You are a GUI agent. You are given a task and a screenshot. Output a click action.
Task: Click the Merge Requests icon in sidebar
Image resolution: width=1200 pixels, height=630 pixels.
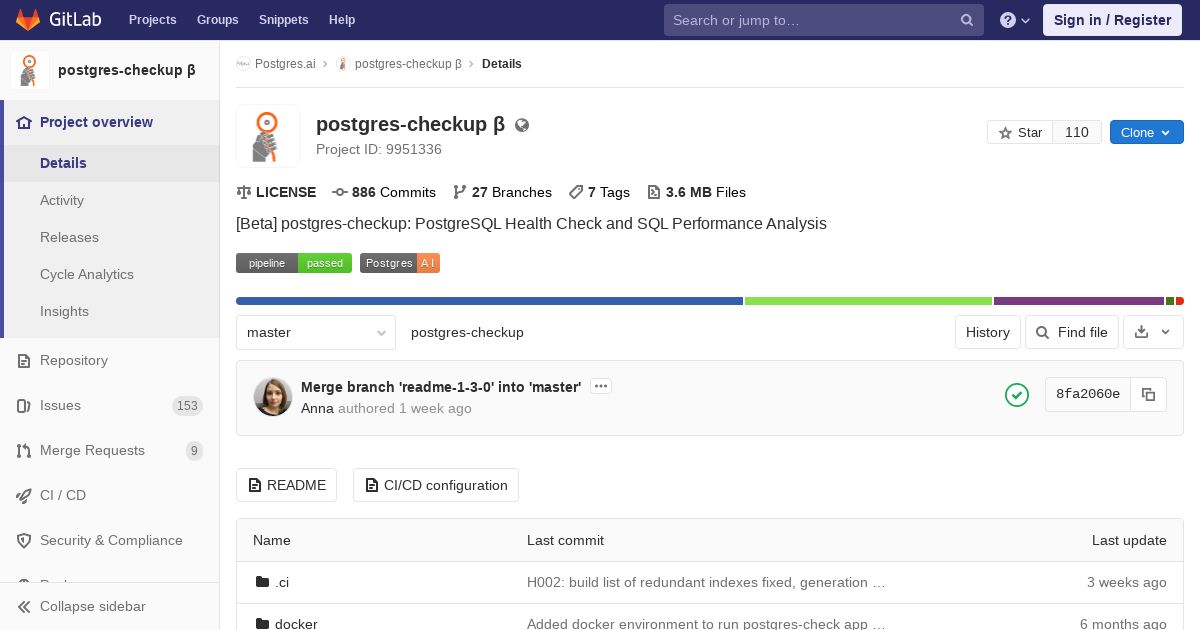coord(24,451)
